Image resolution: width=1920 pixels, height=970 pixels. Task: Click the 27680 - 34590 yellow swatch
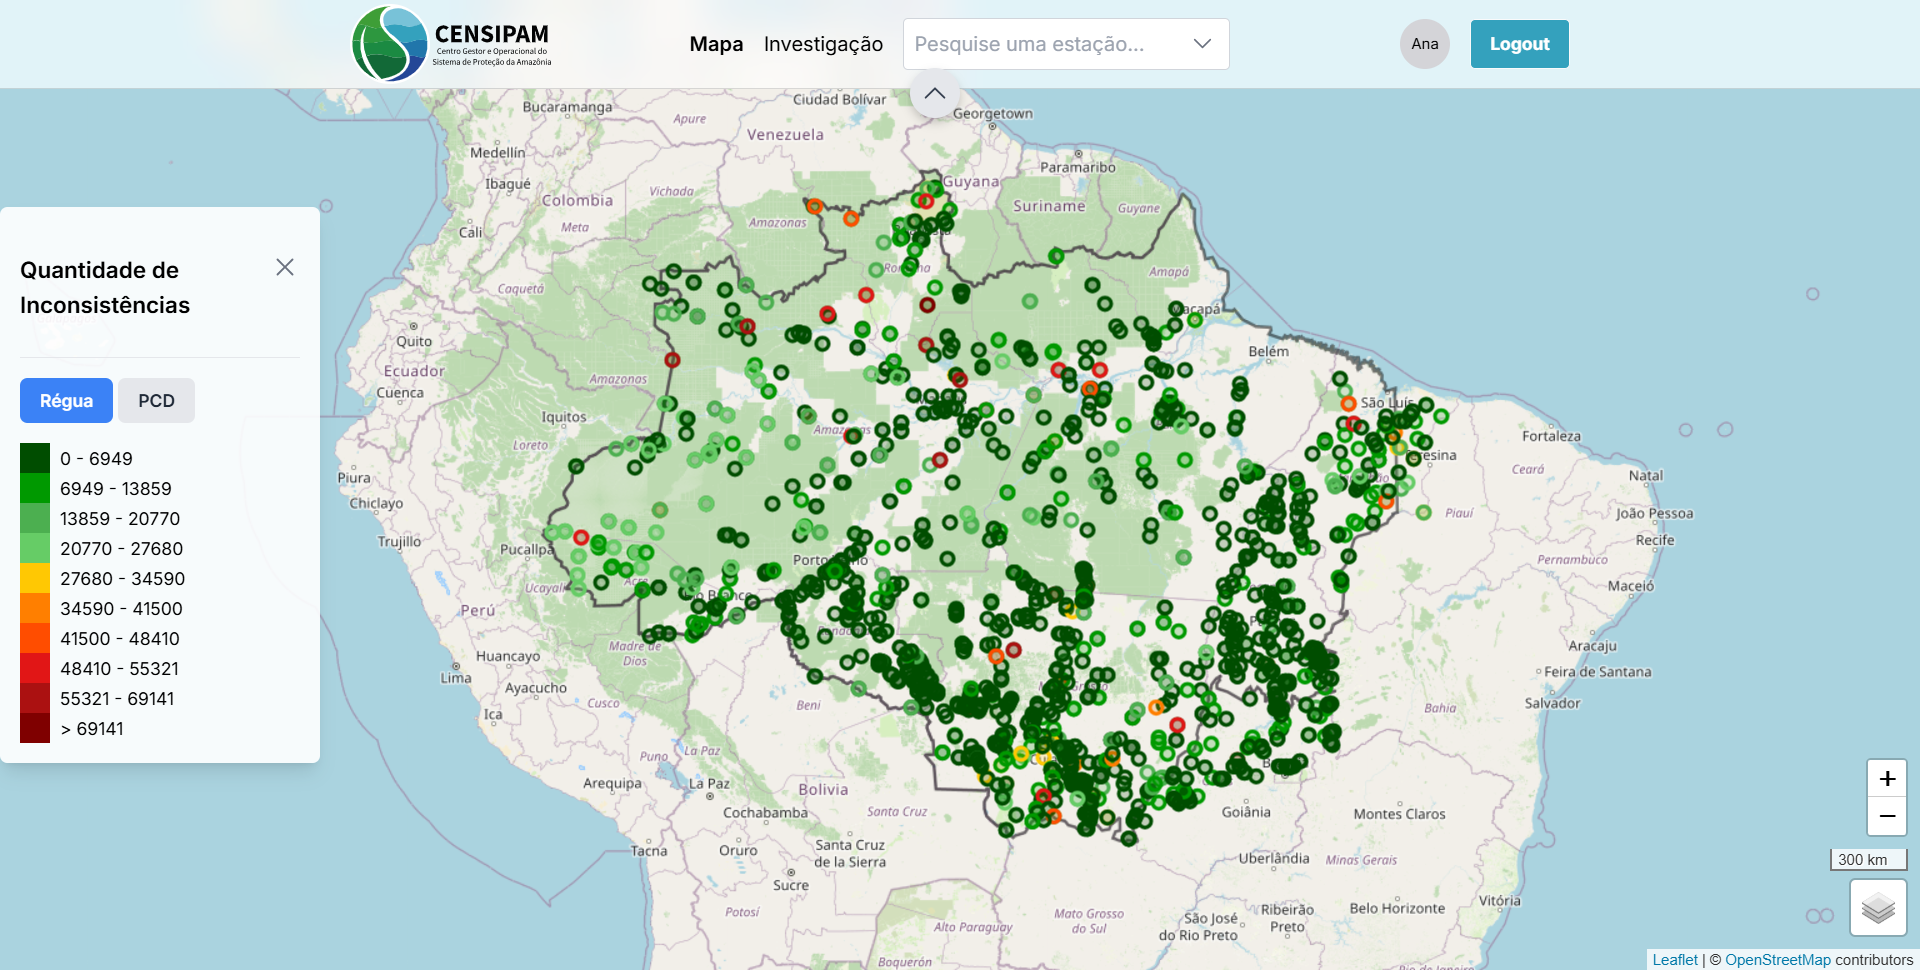pyautogui.click(x=35, y=578)
